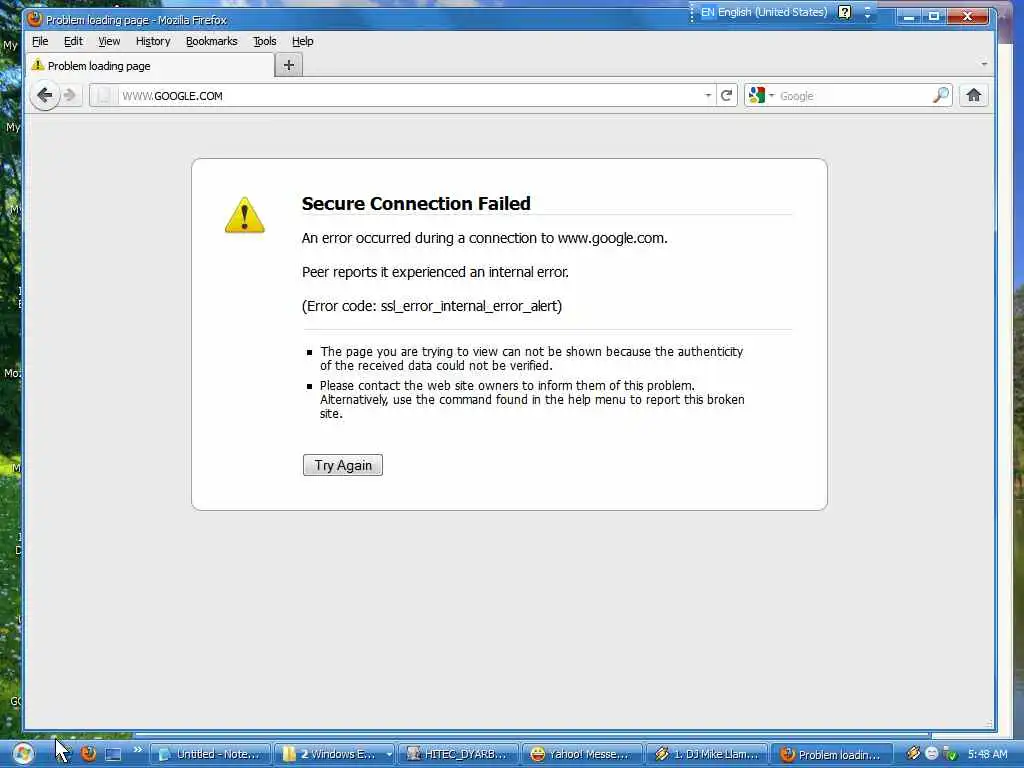Open the Edit menu
1024x768 pixels.
coord(73,41)
